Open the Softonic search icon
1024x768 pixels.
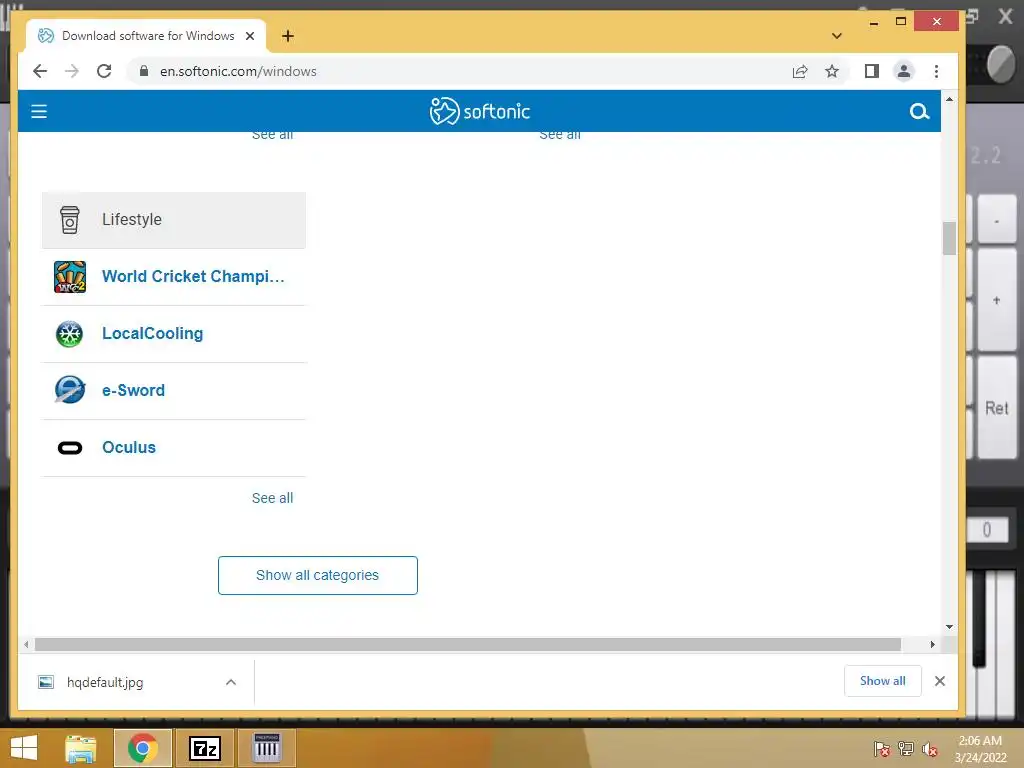919,112
